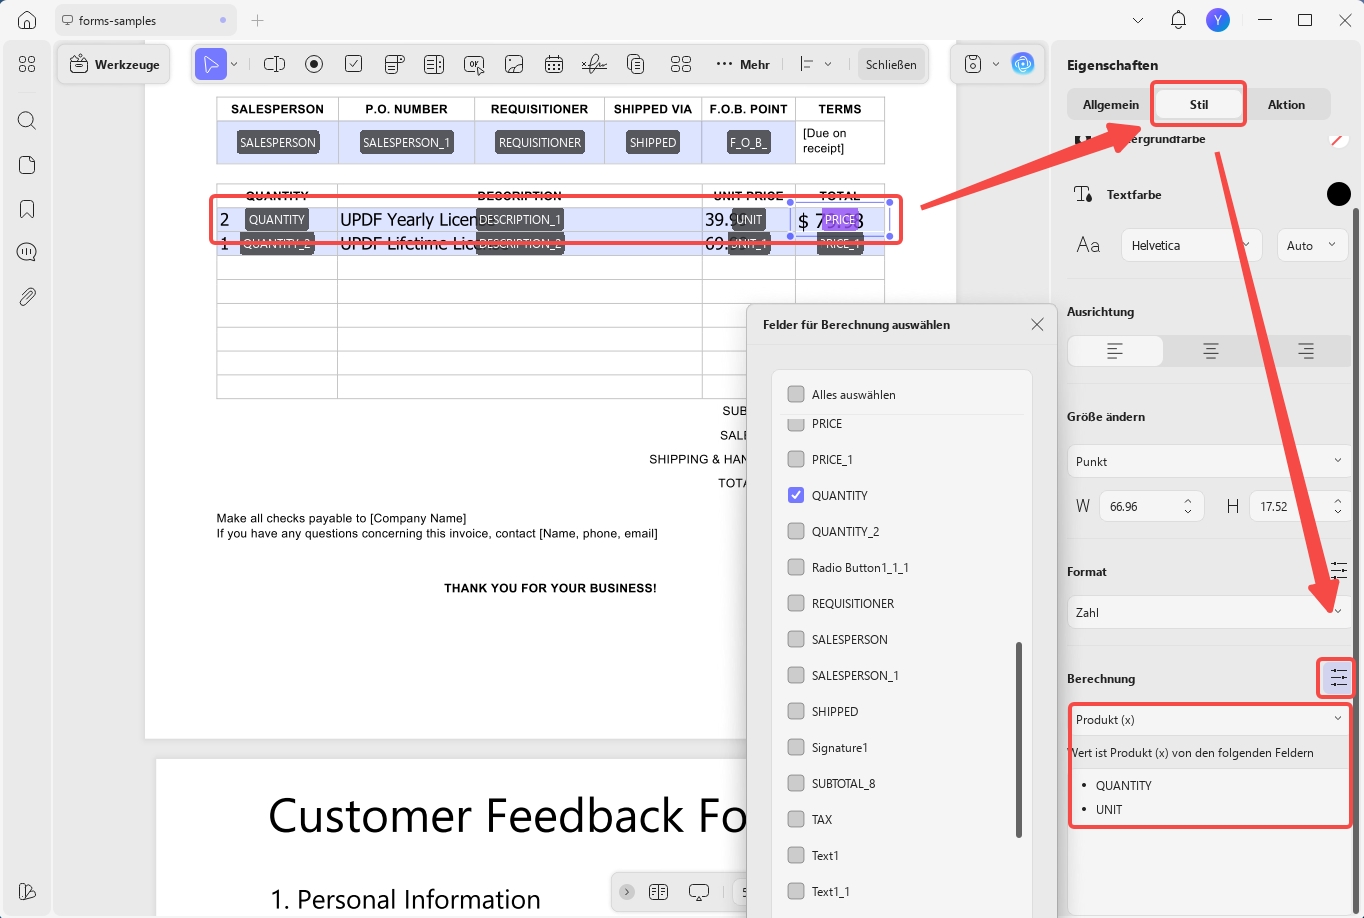Align text center in Ausrichtung

pyautogui.click(x=1211, y=351)
